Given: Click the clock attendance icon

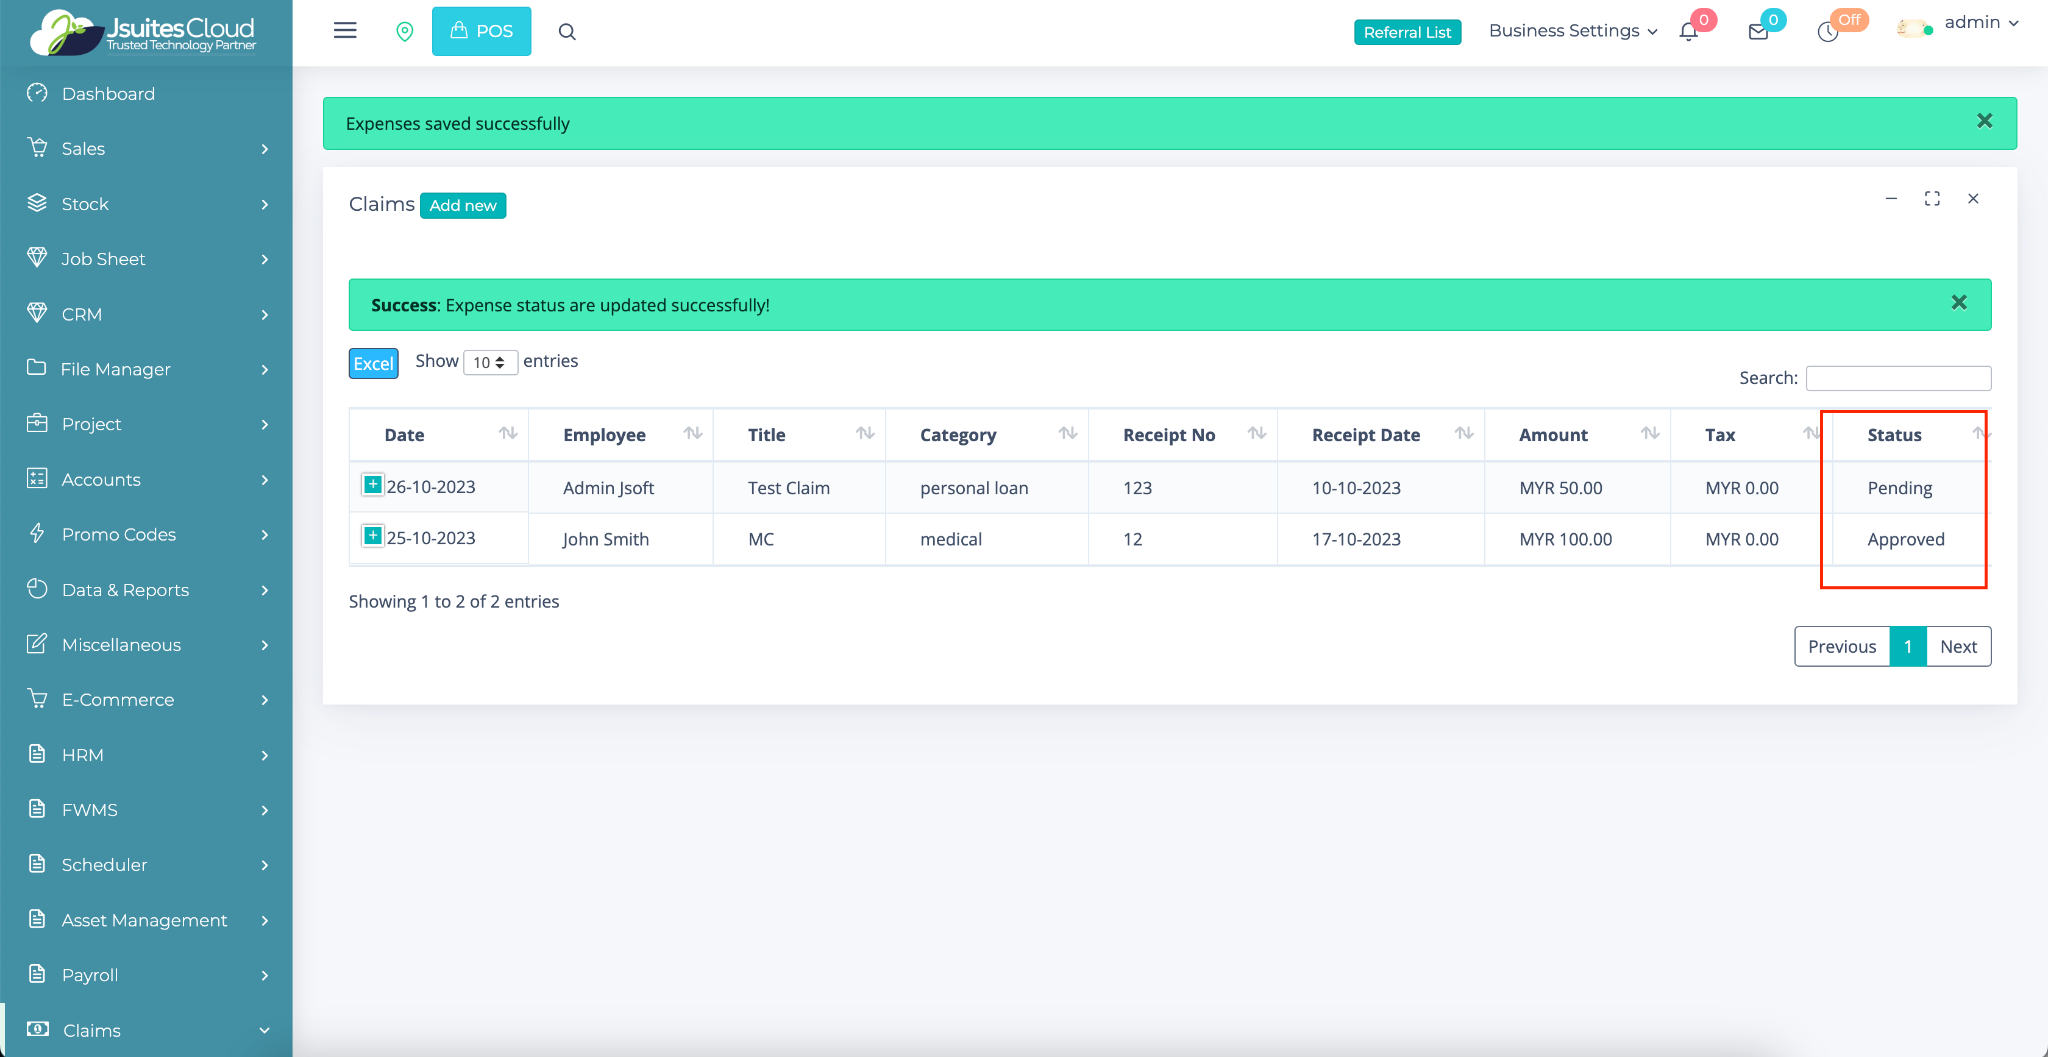Looking at the screenshot, I should (x=1828, y=32).
